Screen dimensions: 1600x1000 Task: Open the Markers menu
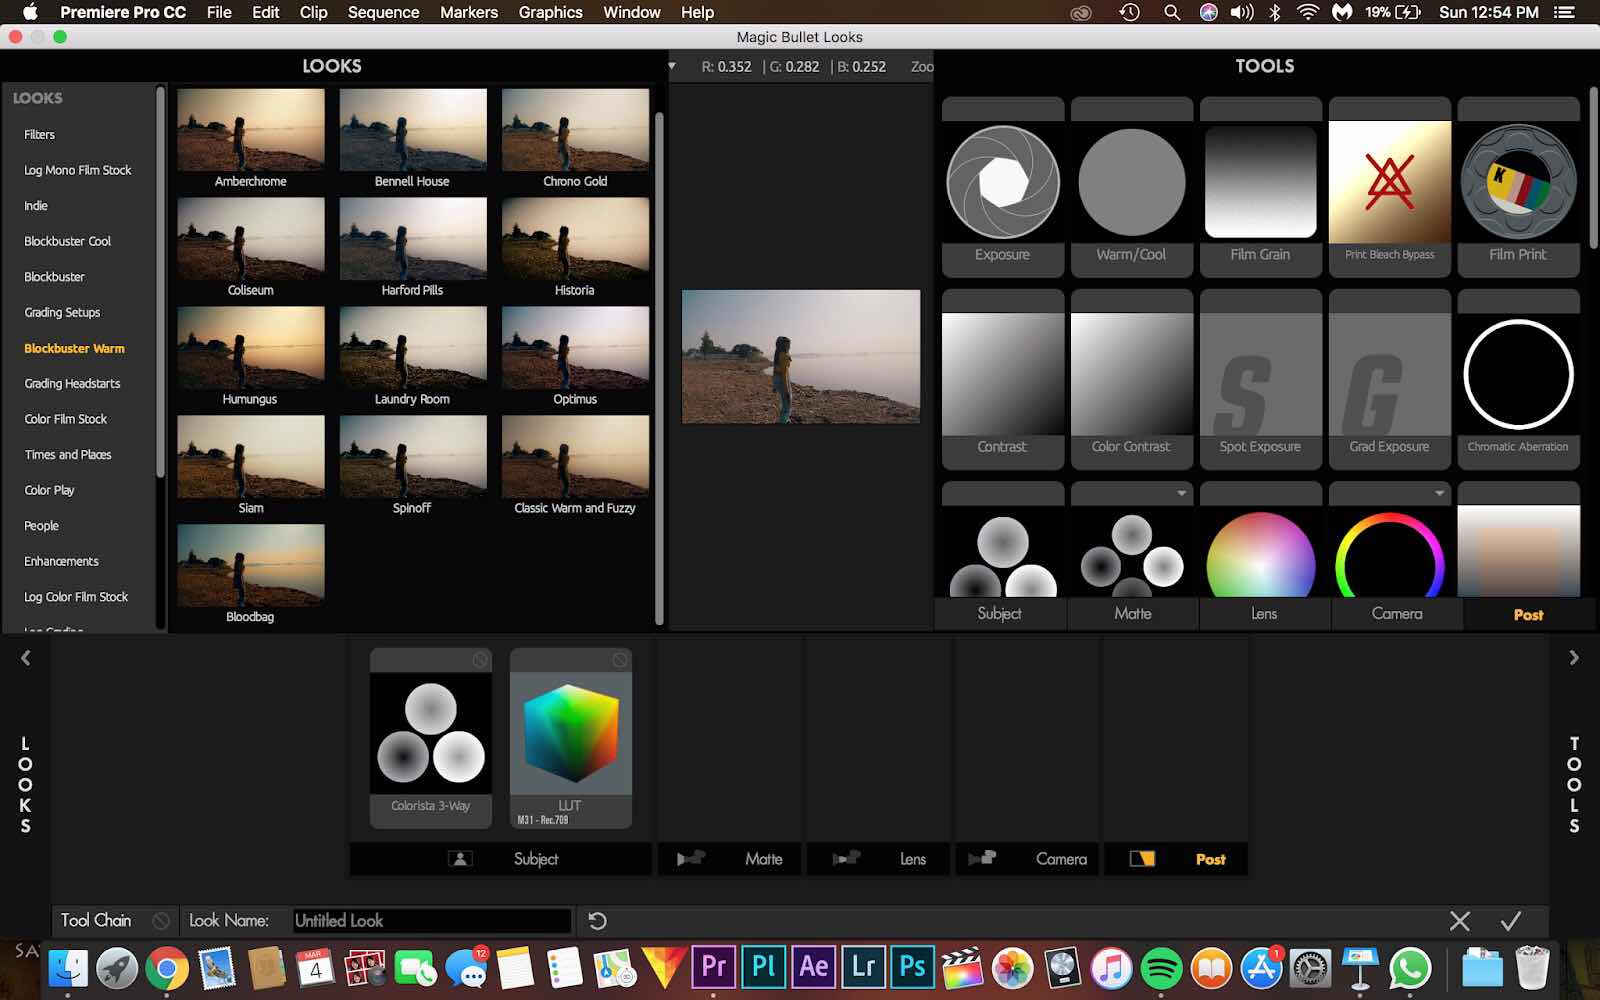tap(469, 12)
